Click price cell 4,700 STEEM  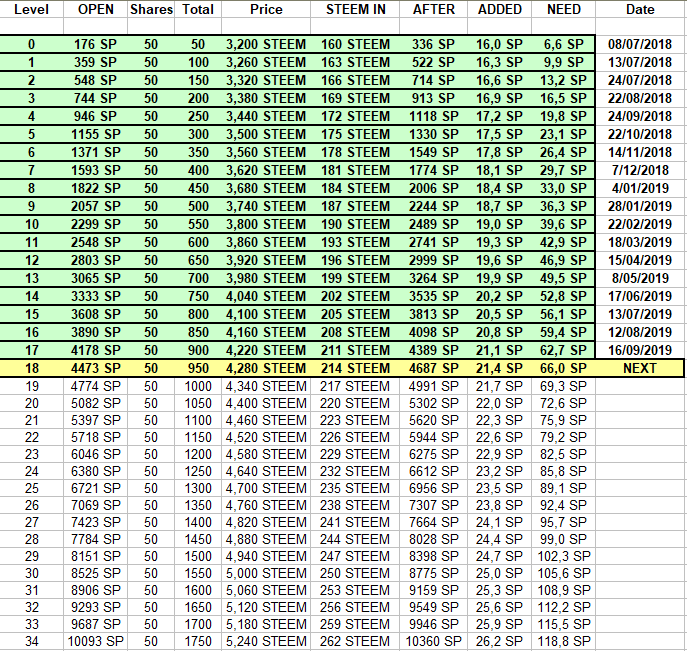point(266,488)
